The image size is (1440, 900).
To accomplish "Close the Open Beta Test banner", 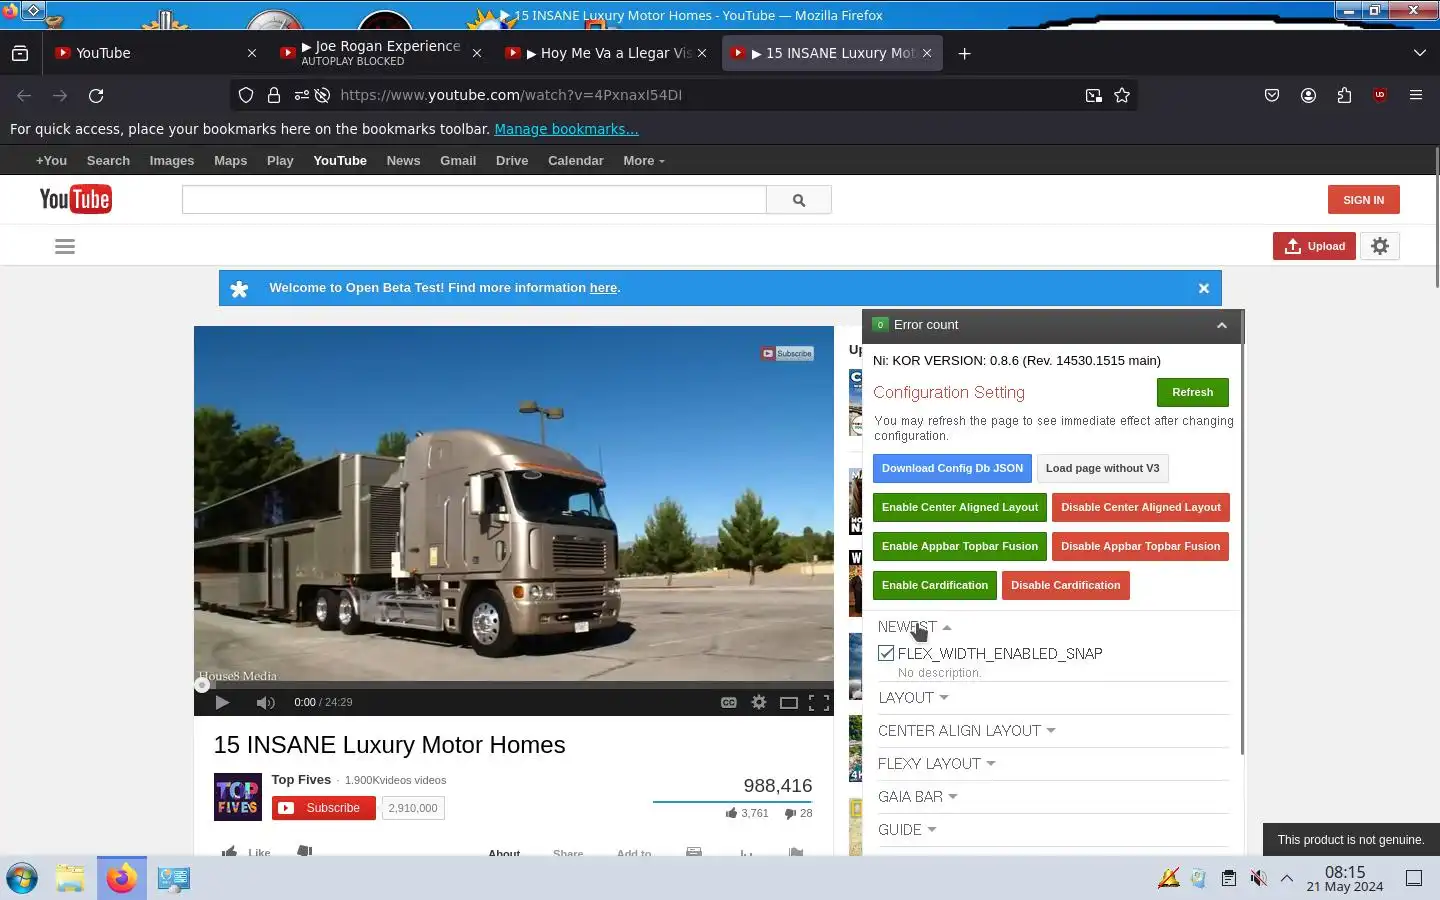I will (1204, 288).
